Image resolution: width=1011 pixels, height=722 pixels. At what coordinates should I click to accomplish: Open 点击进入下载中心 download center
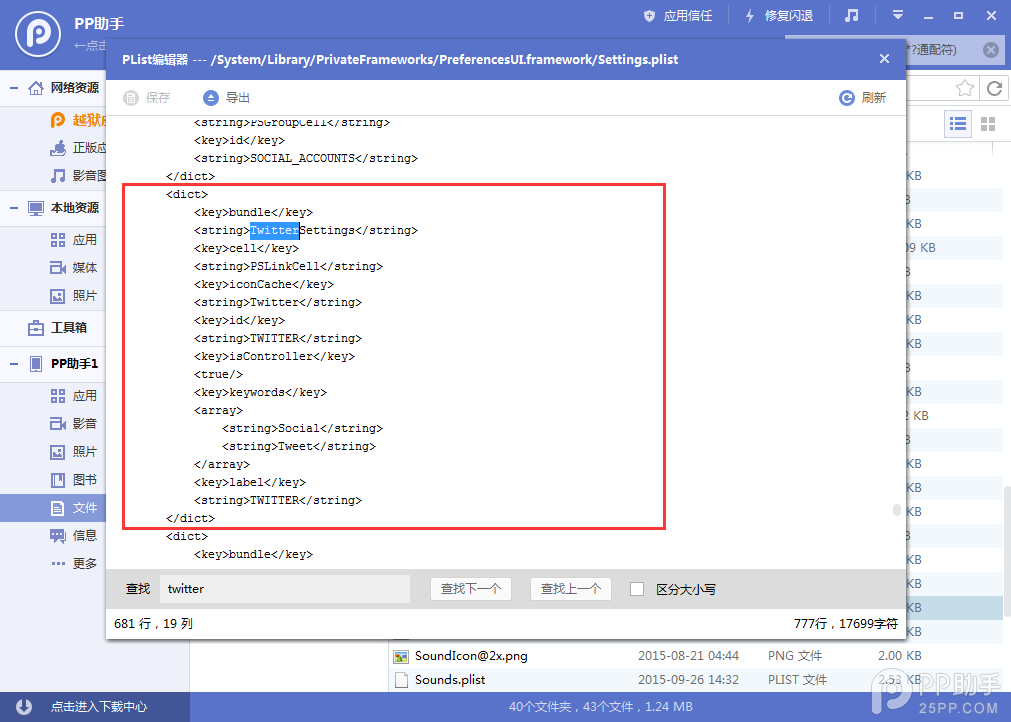click(x=99, y=707)
